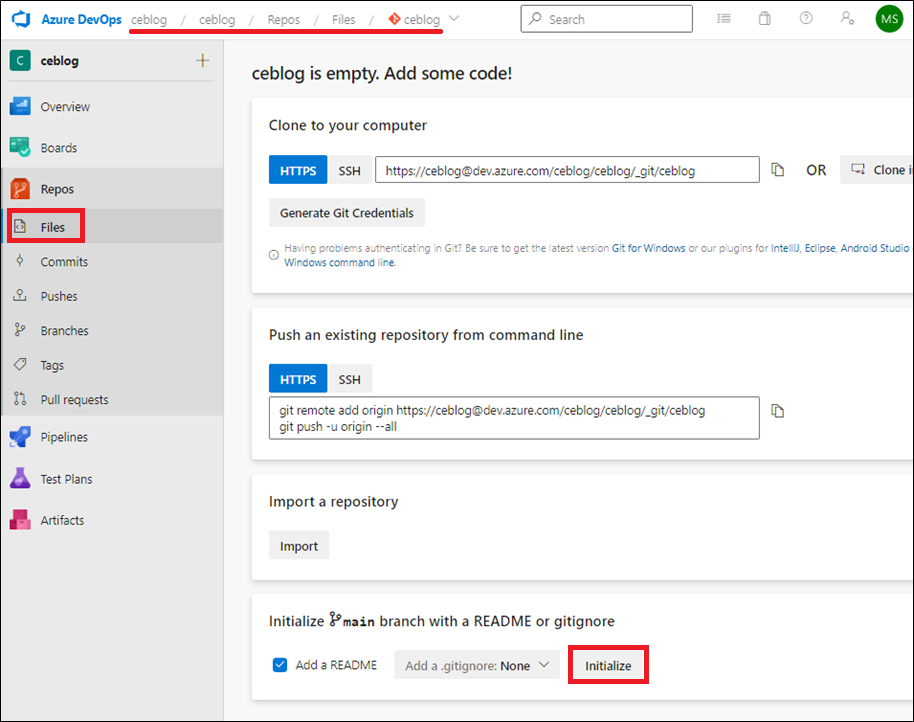Click the Files breadcrumb link
The width and height of the screenshot is (914, 722).
343,19
